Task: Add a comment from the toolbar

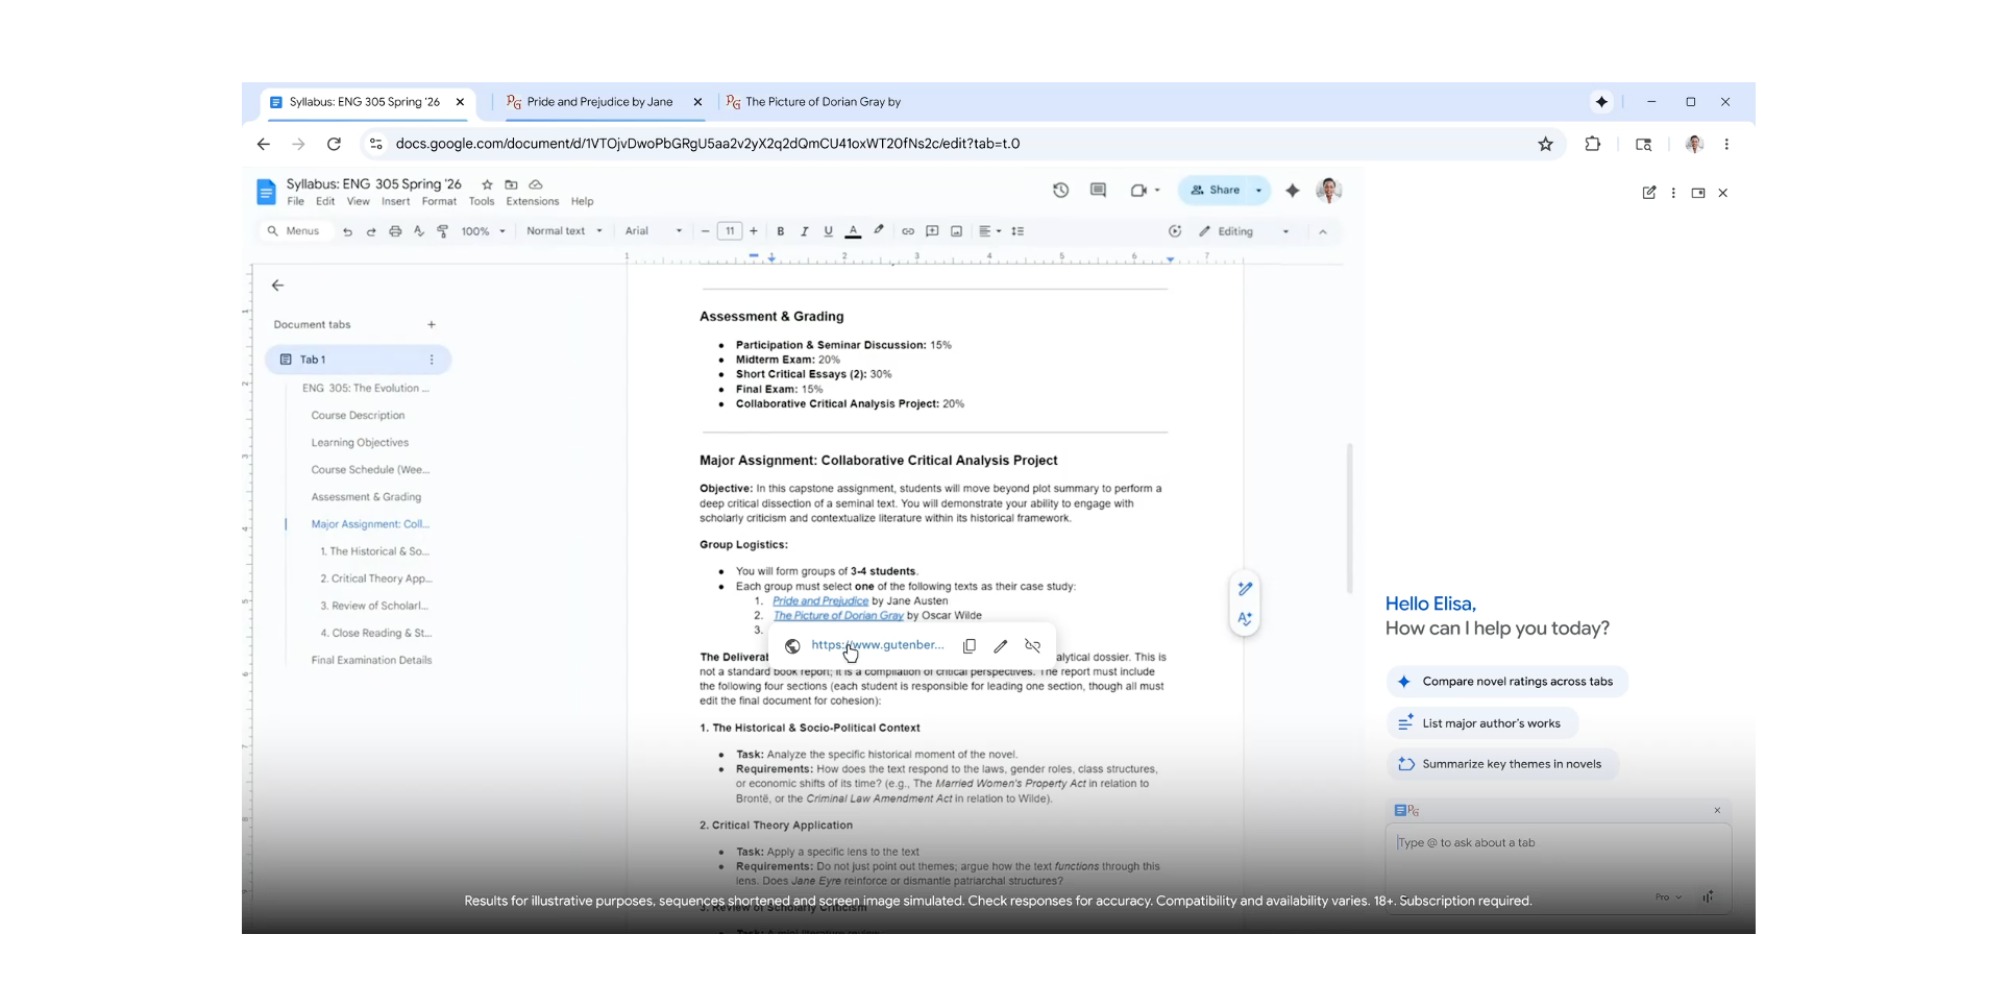Action: point(932,231)
